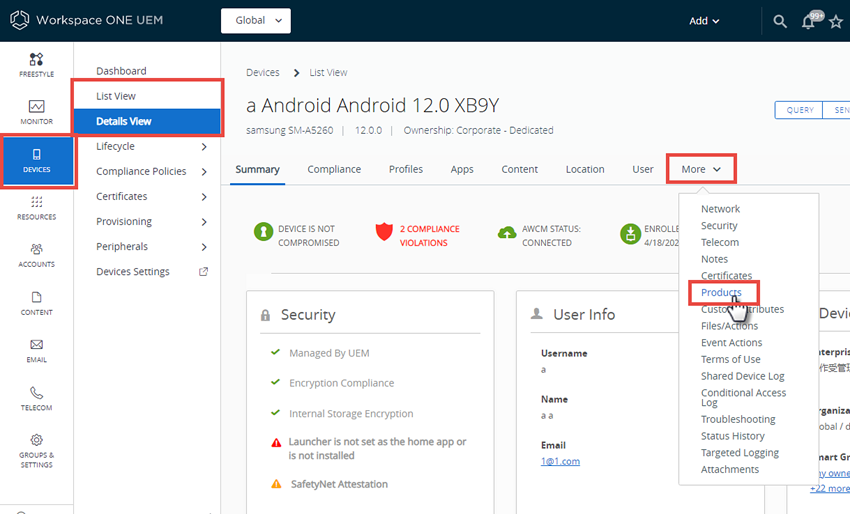Choose Security in the More menu
This screenshot has height=514, width=850.
719,226
